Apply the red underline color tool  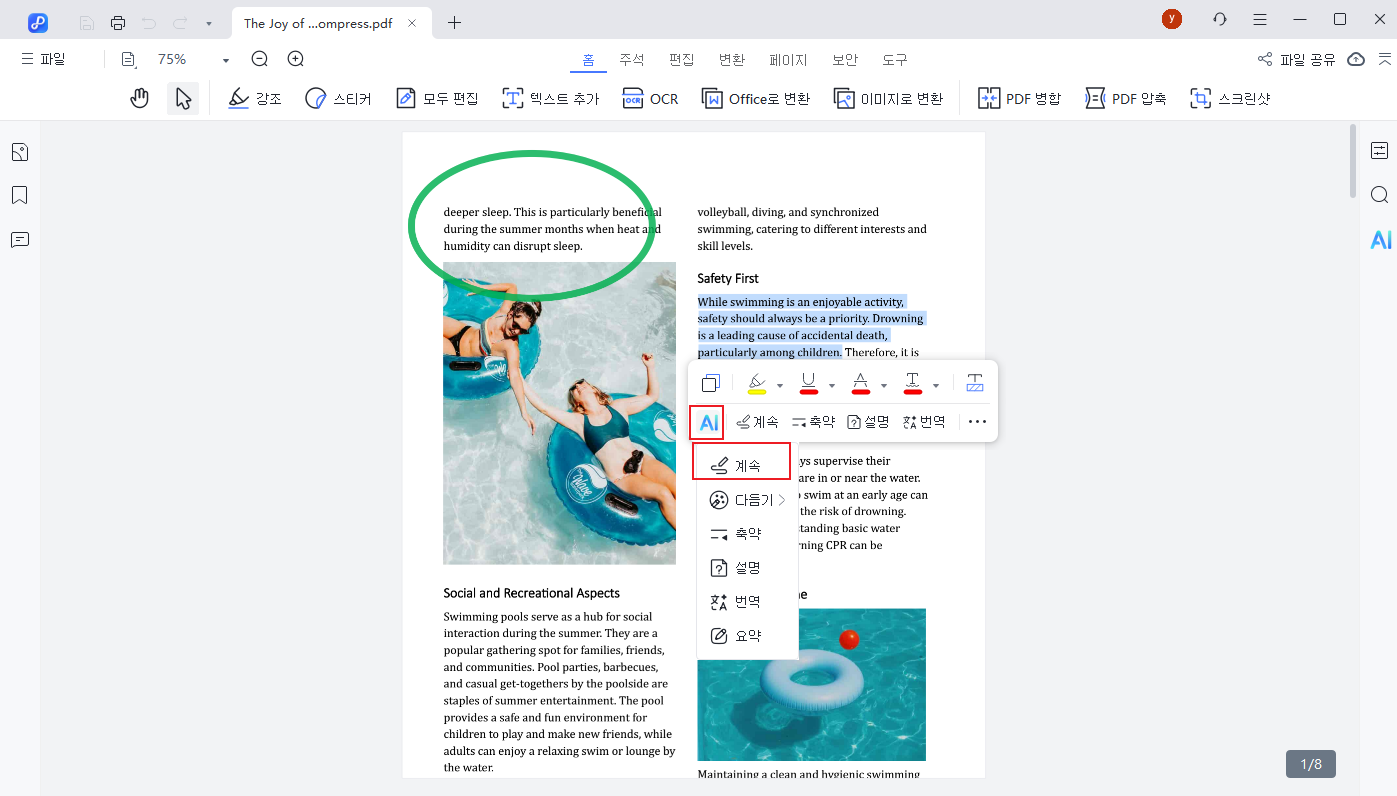(809, 383)
